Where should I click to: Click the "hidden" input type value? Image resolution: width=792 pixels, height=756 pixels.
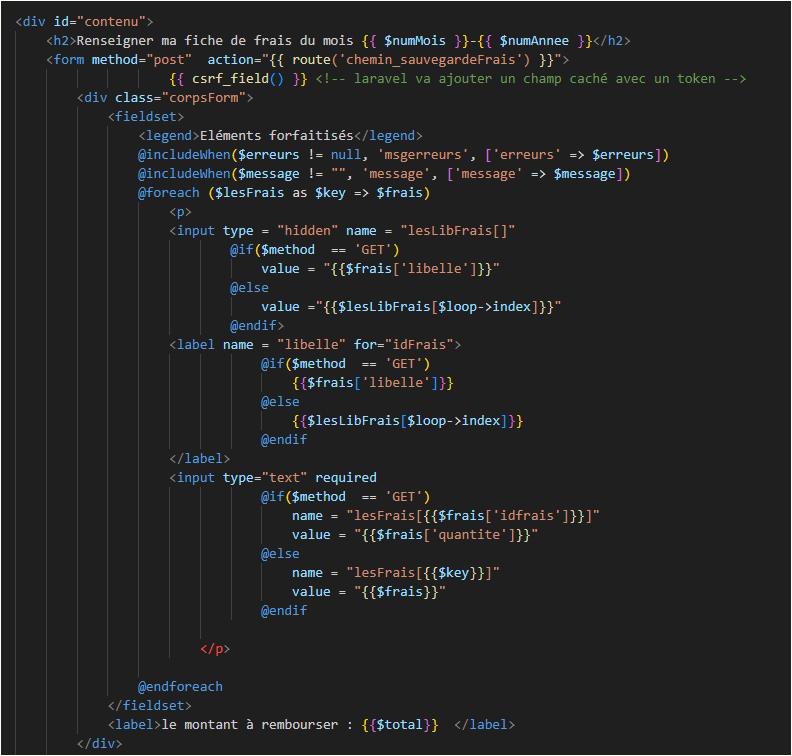(x=298, y=230)
